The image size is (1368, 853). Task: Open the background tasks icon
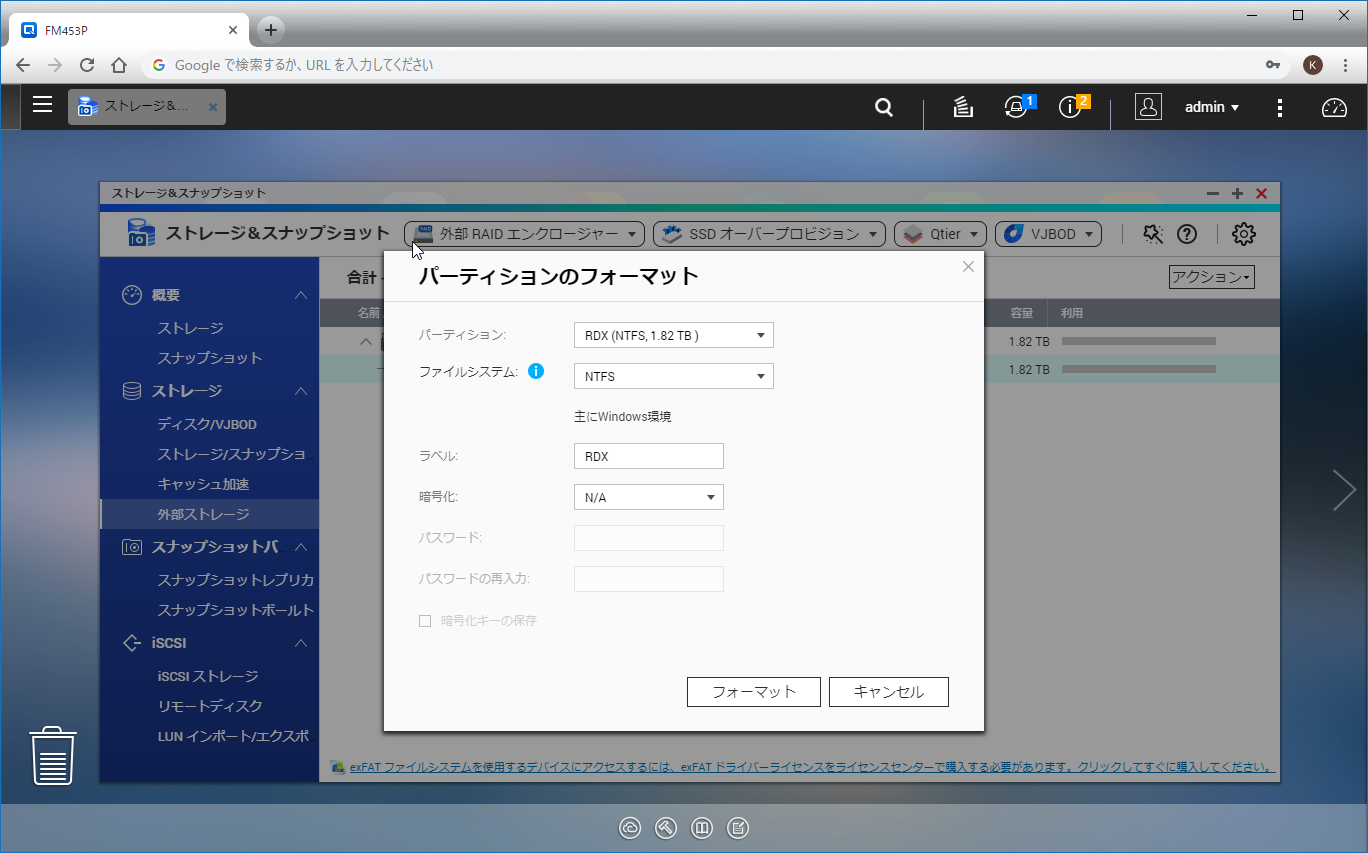(x=963, y=107)
